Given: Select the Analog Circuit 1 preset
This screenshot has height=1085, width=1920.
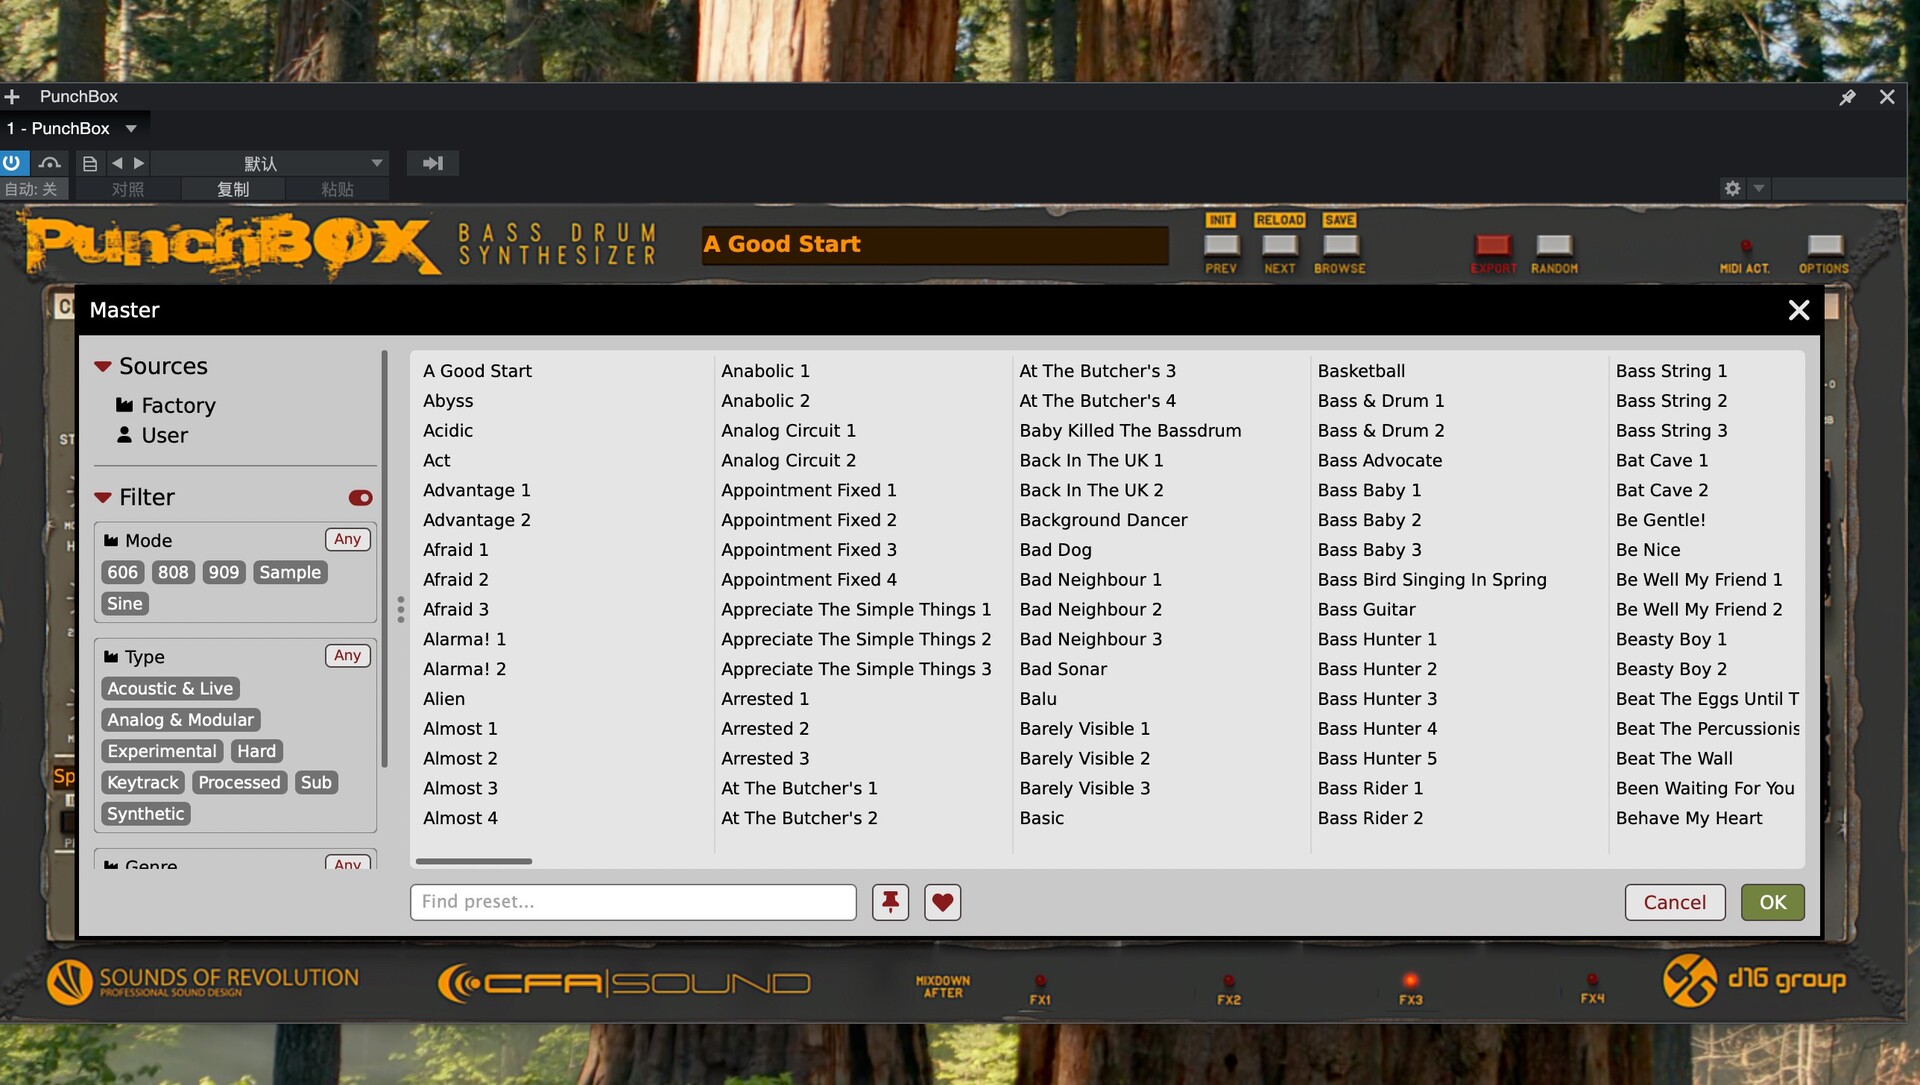Looking at the screenshot, I should coord(788,431).
